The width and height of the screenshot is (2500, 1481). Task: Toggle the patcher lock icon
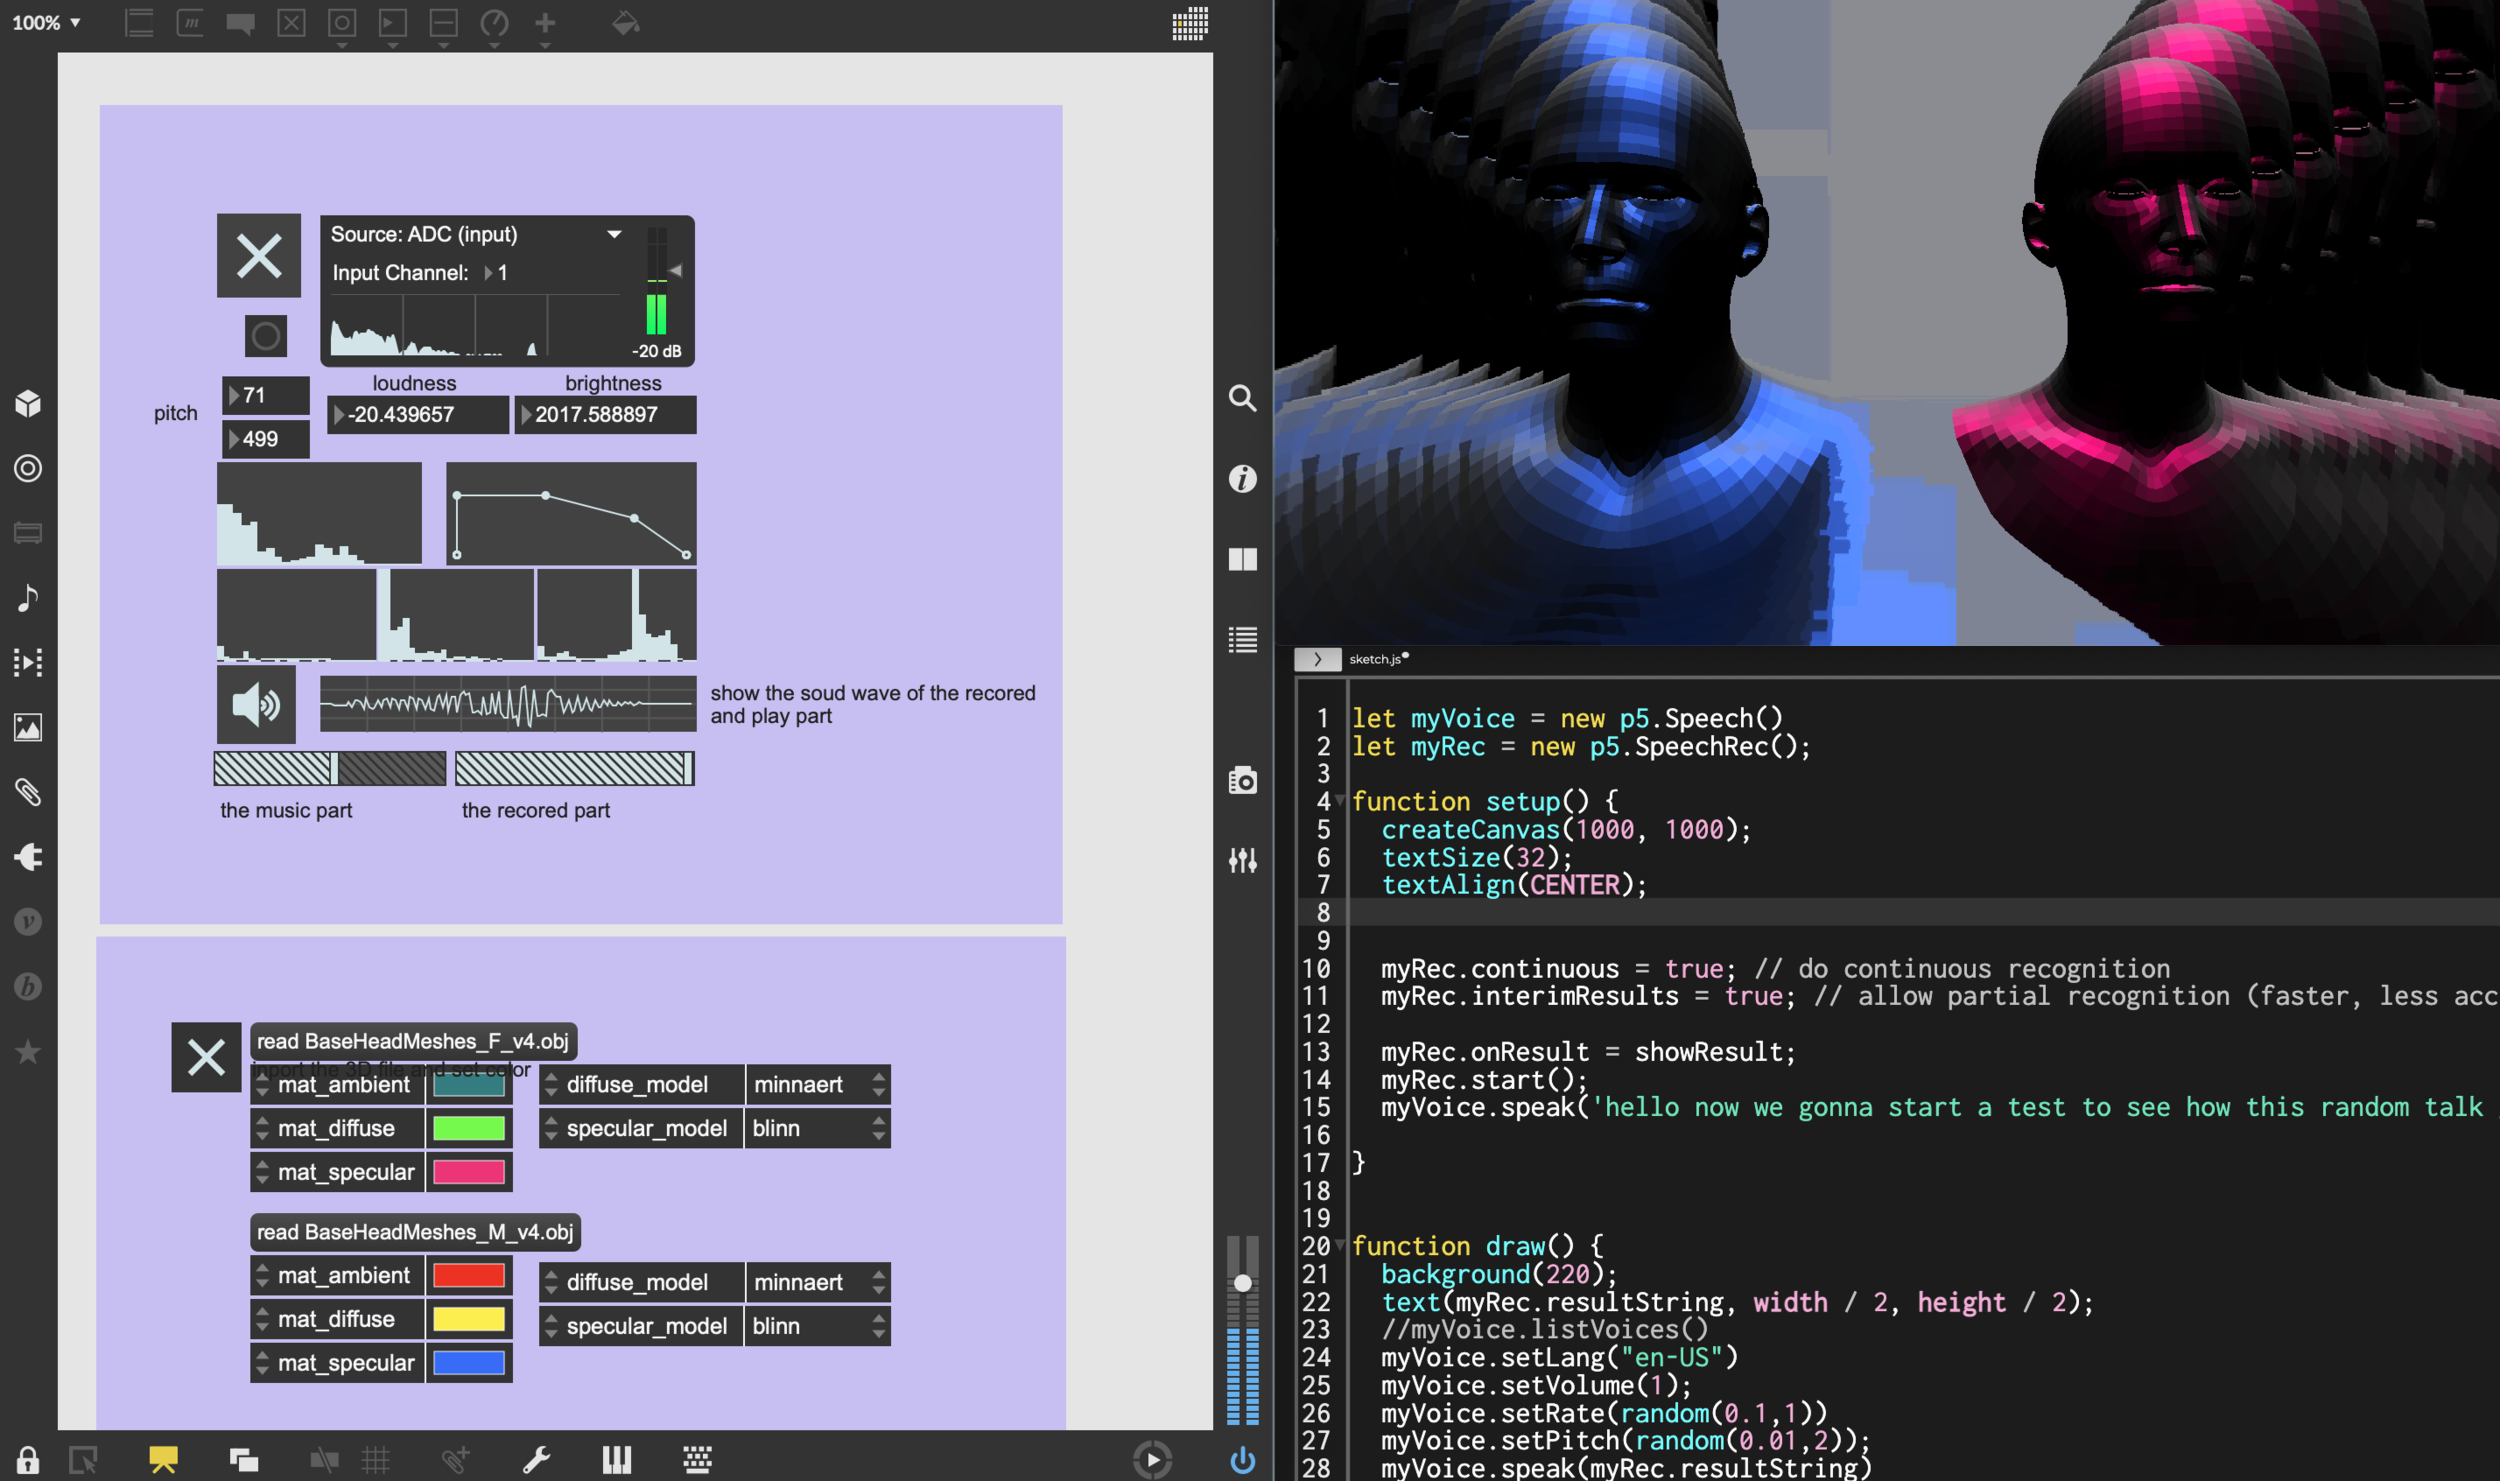tap(28, 1459)
